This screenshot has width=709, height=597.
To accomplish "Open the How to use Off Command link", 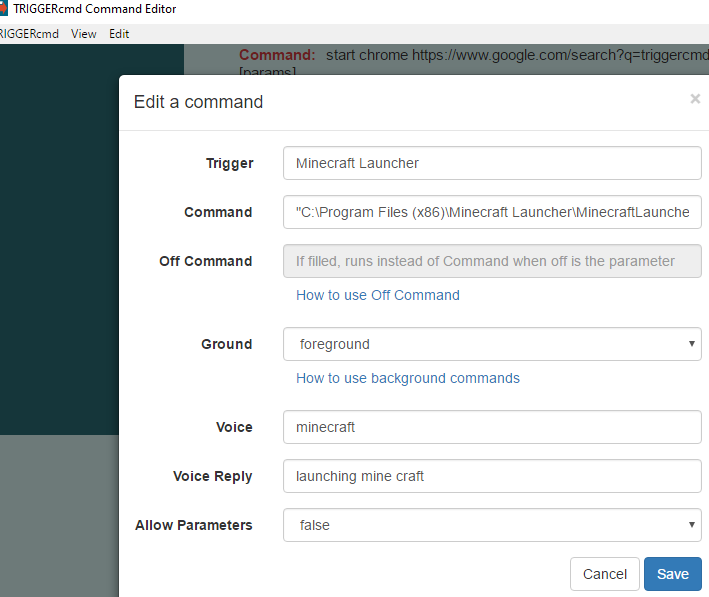I will click(378, 295).
